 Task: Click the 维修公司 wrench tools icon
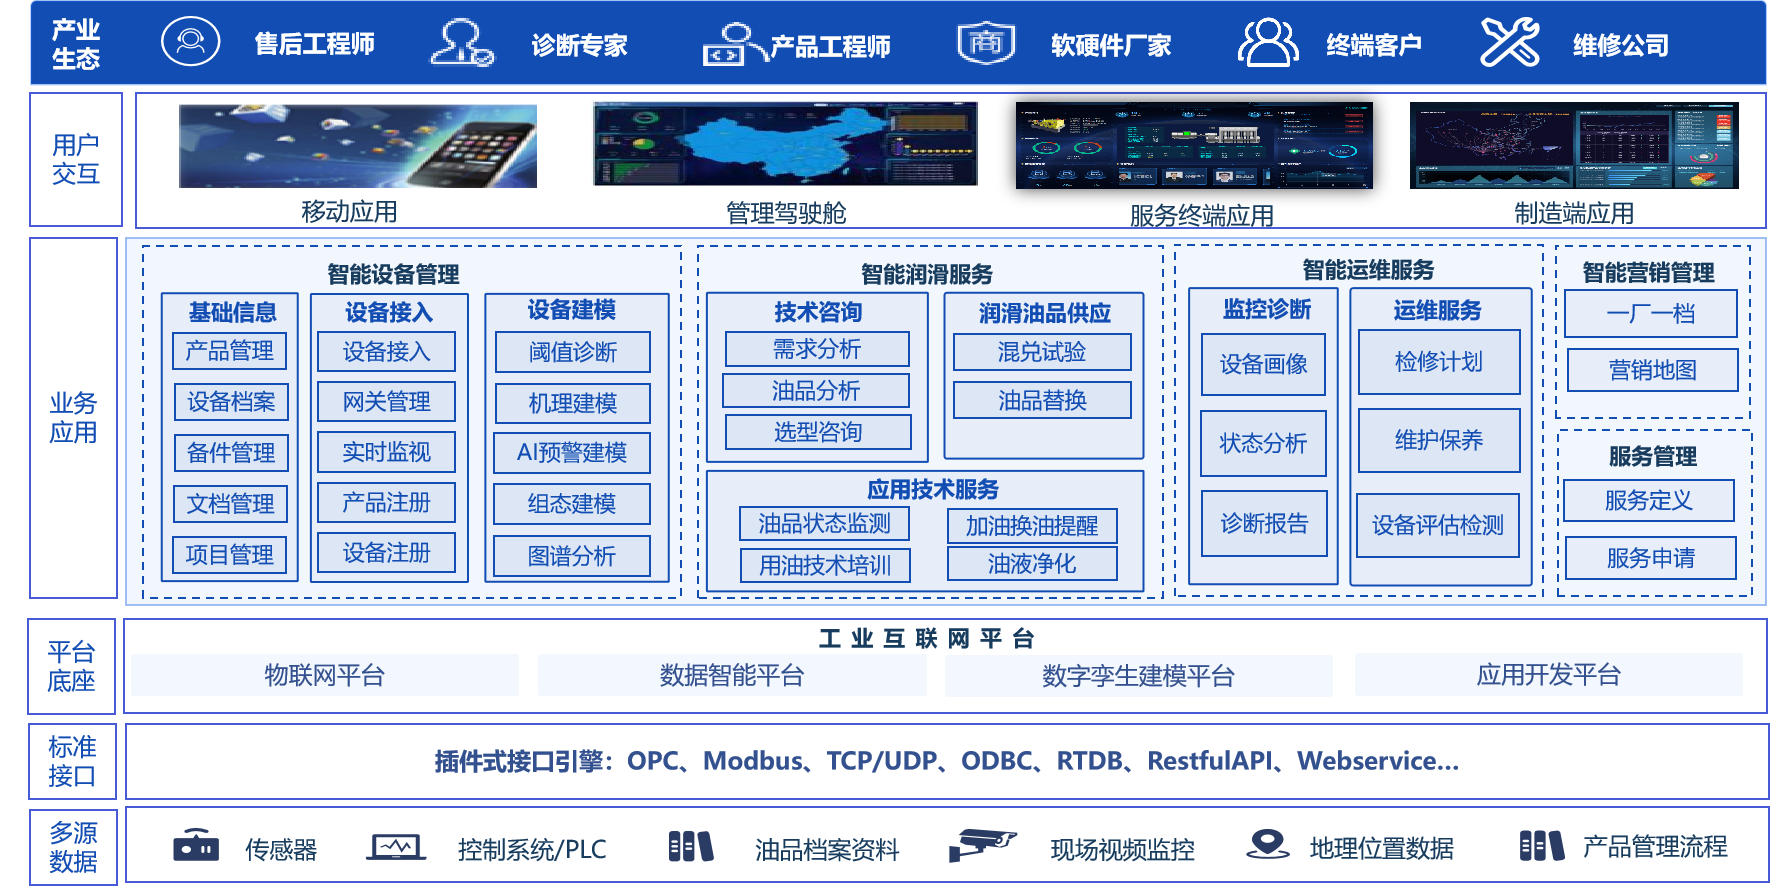(1509, 43)
